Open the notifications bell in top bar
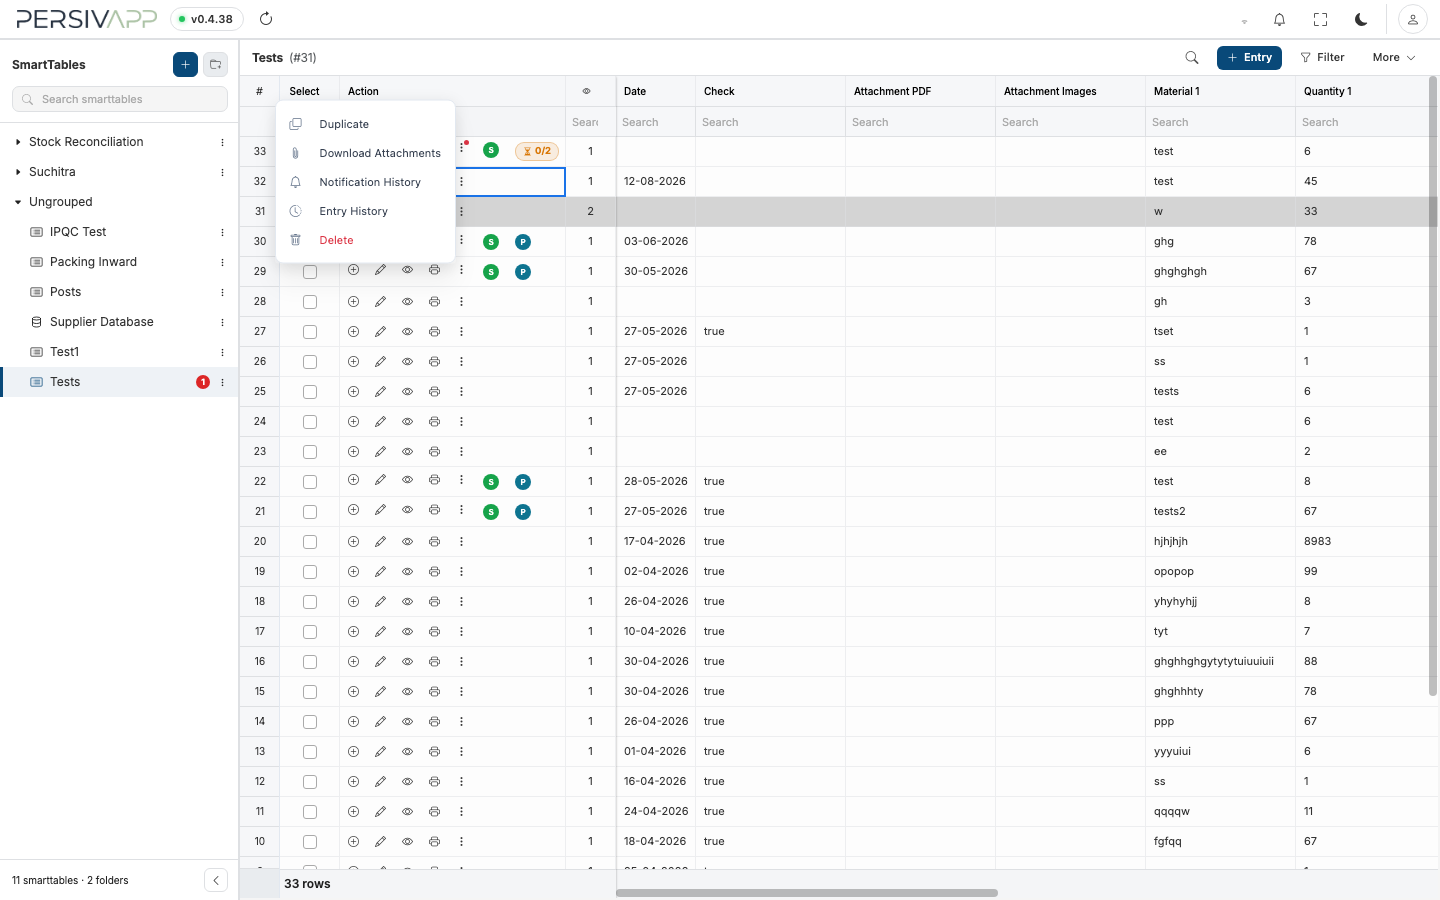Viewport: 1440px width, 900px height. 1279,19
